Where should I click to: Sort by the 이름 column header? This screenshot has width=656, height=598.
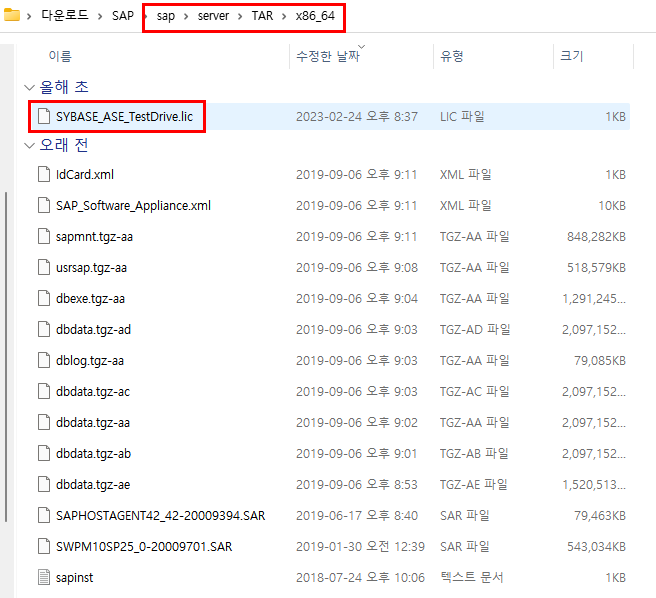[x=60, y=56]
